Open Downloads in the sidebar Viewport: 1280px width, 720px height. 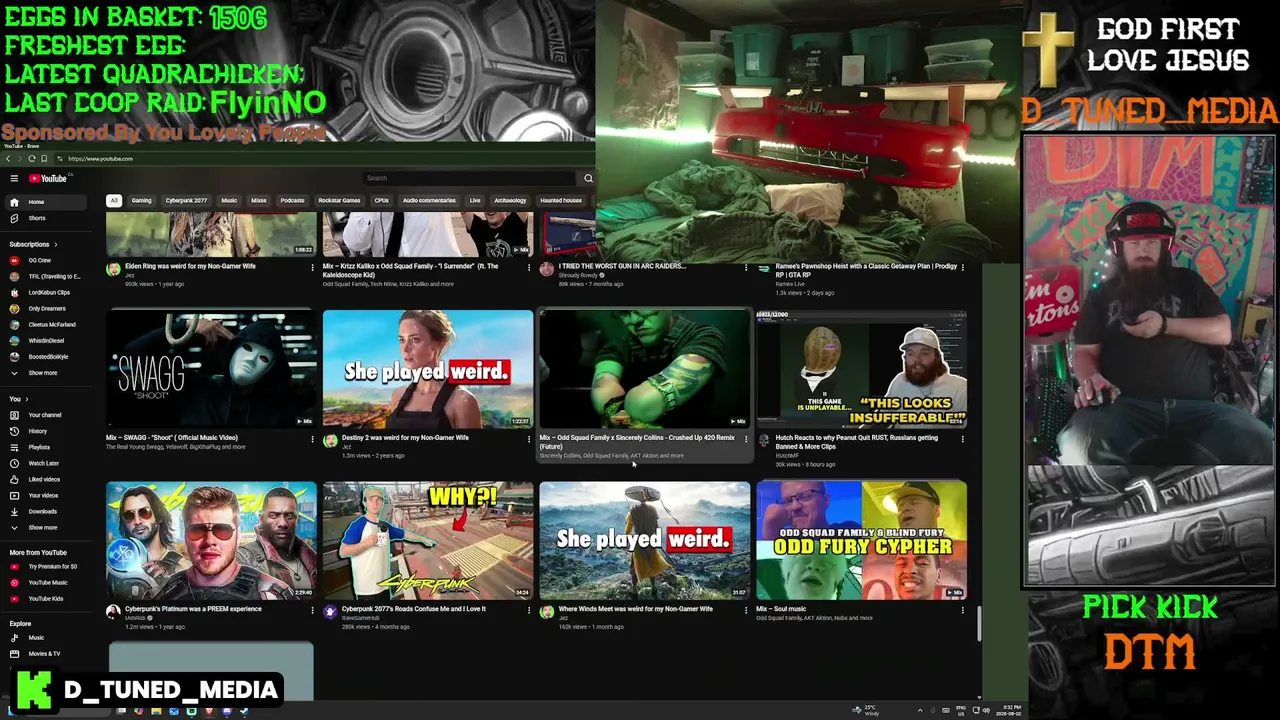pos(46,511)
